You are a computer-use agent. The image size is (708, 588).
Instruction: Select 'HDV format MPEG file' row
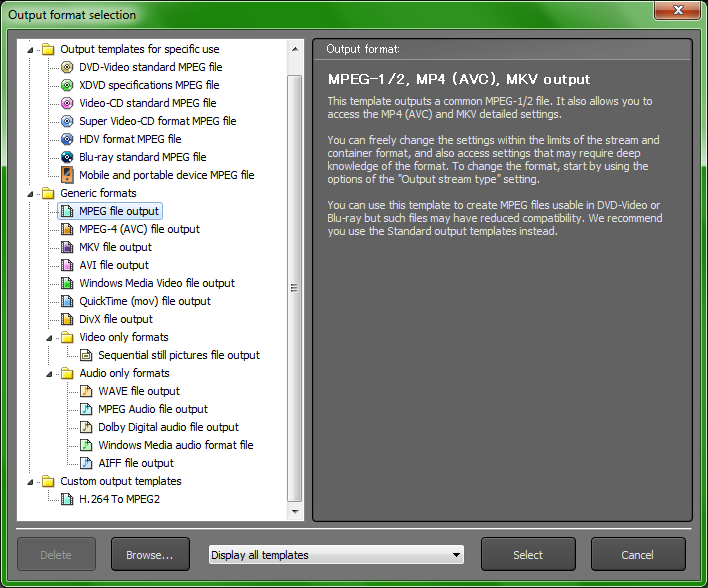pos(130,139)
